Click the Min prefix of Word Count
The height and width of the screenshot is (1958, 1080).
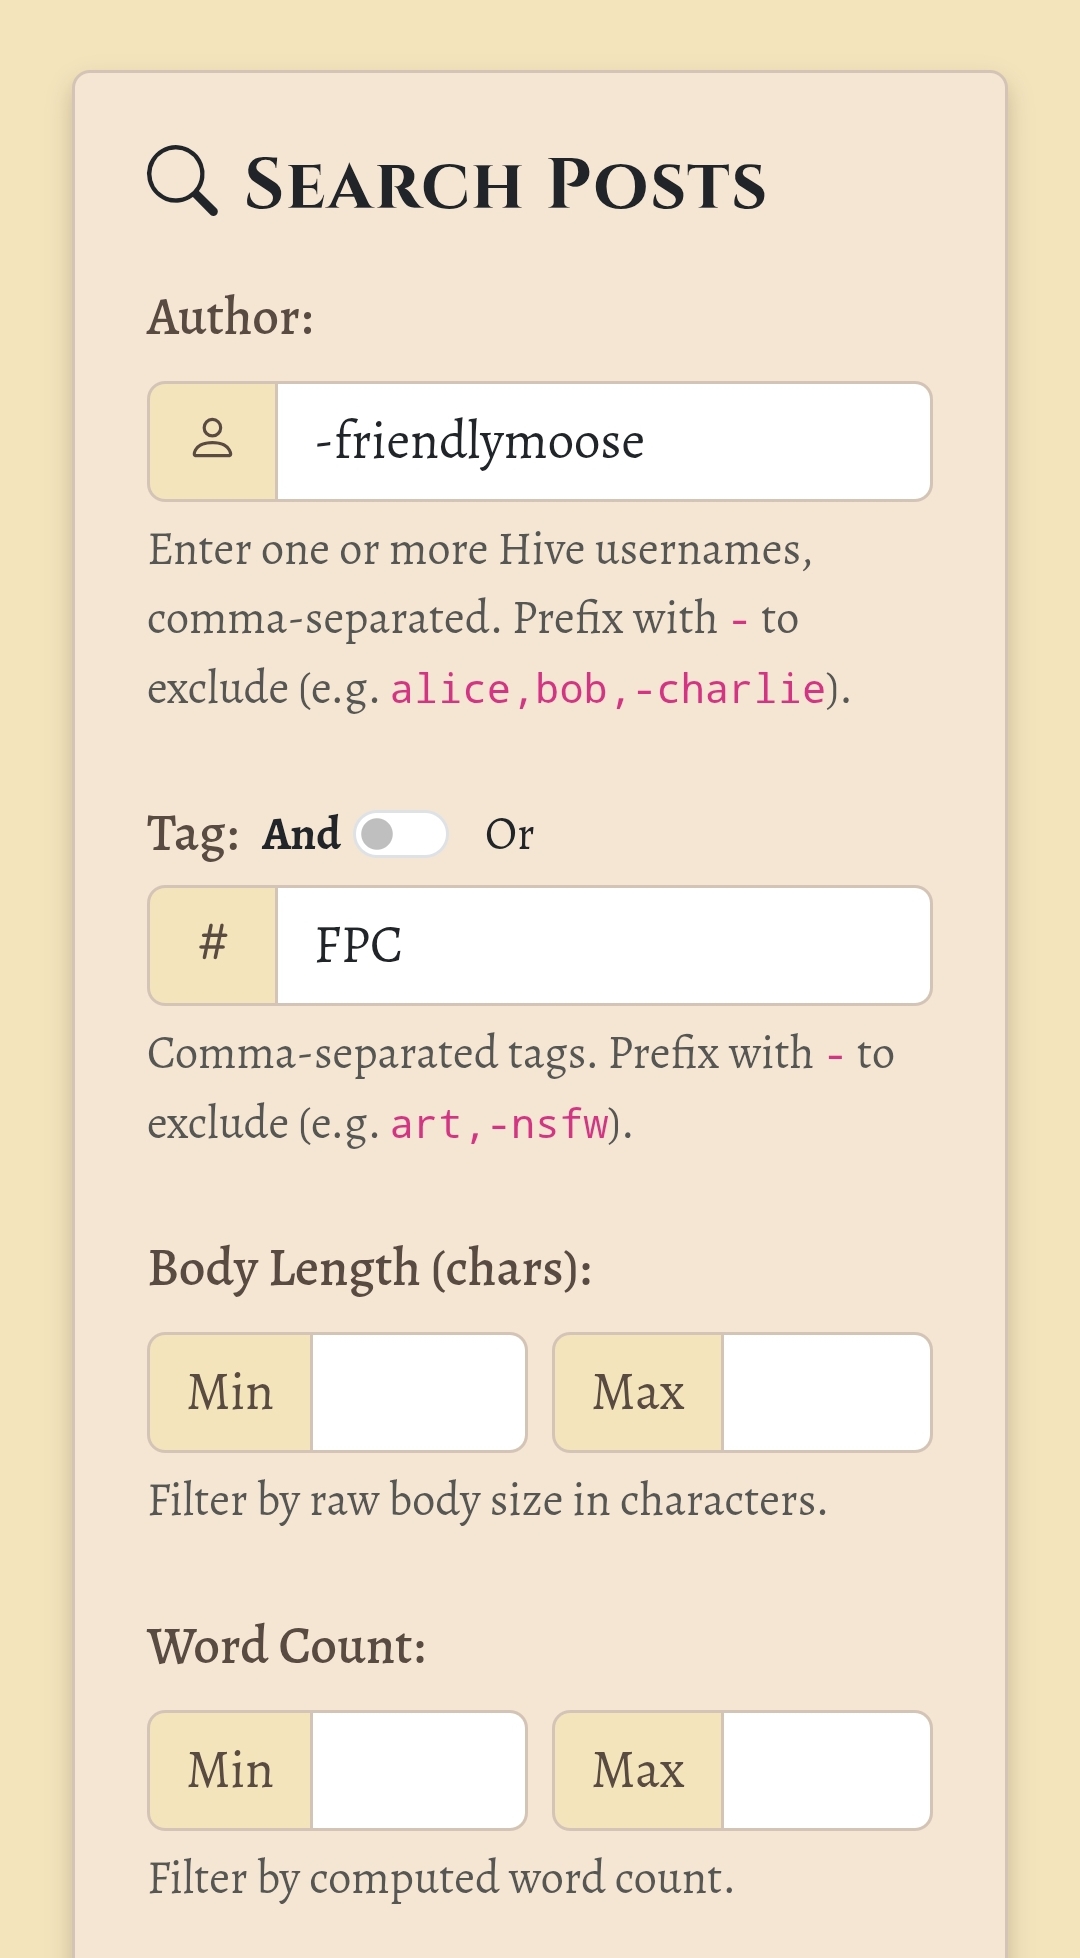click(x=231, y=1770)
